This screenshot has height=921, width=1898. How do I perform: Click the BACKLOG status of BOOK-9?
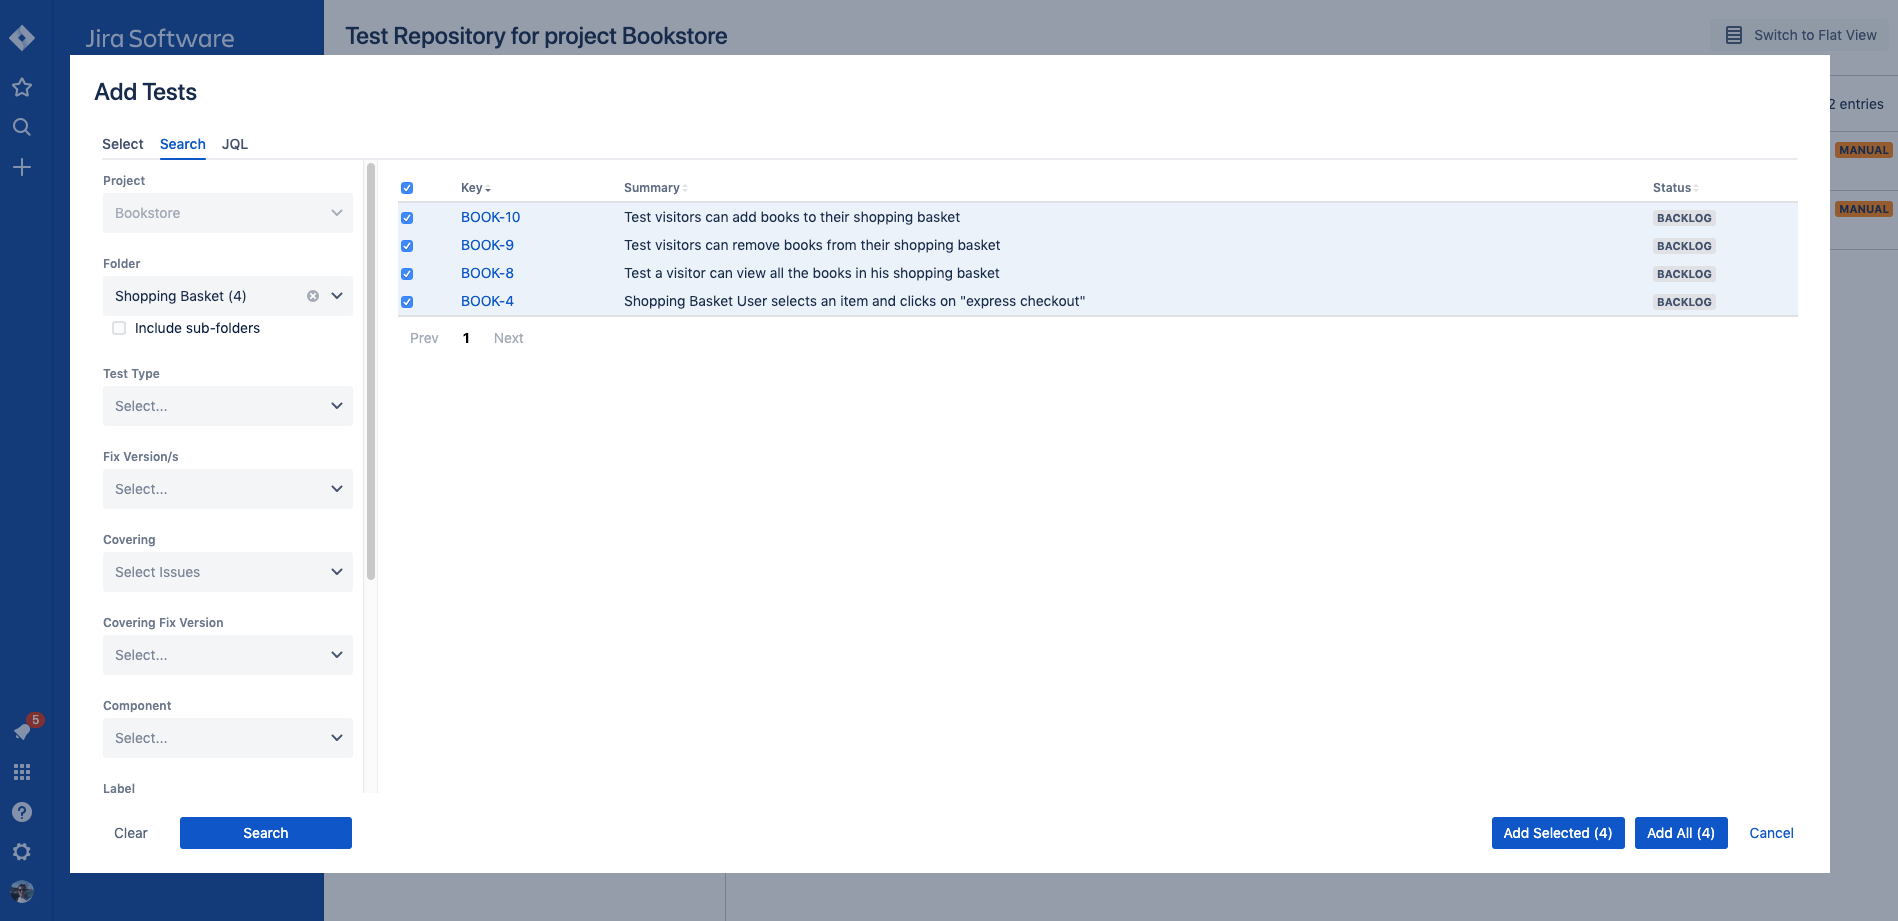point(1684,246)
